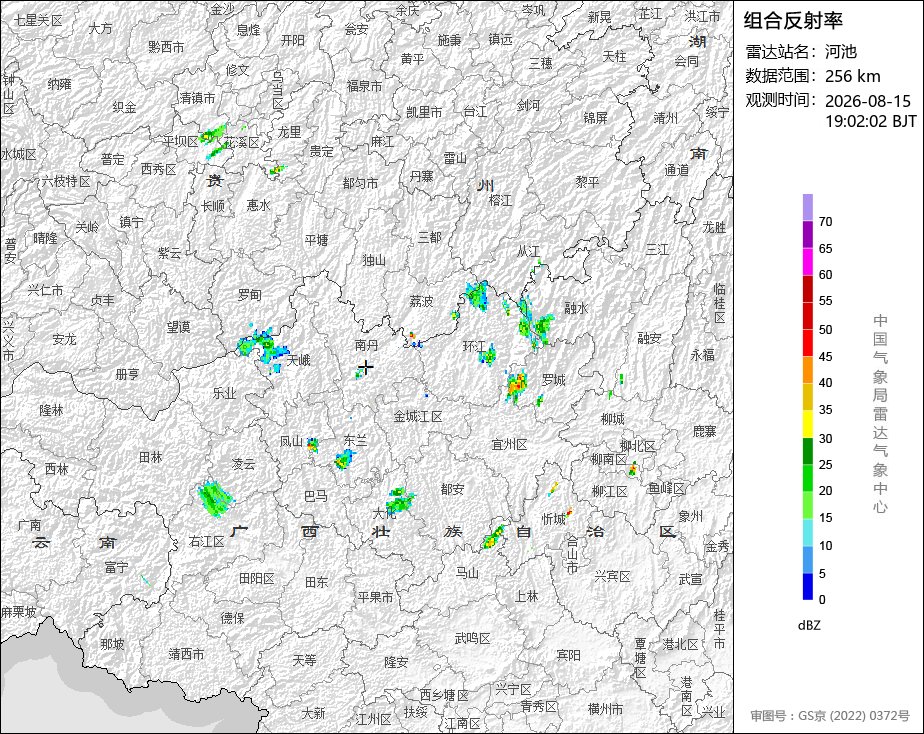
Task: Click the 审图号 GS京 (2022) 0372号 text
Action: pyautogui.click(x=830, y=716)
